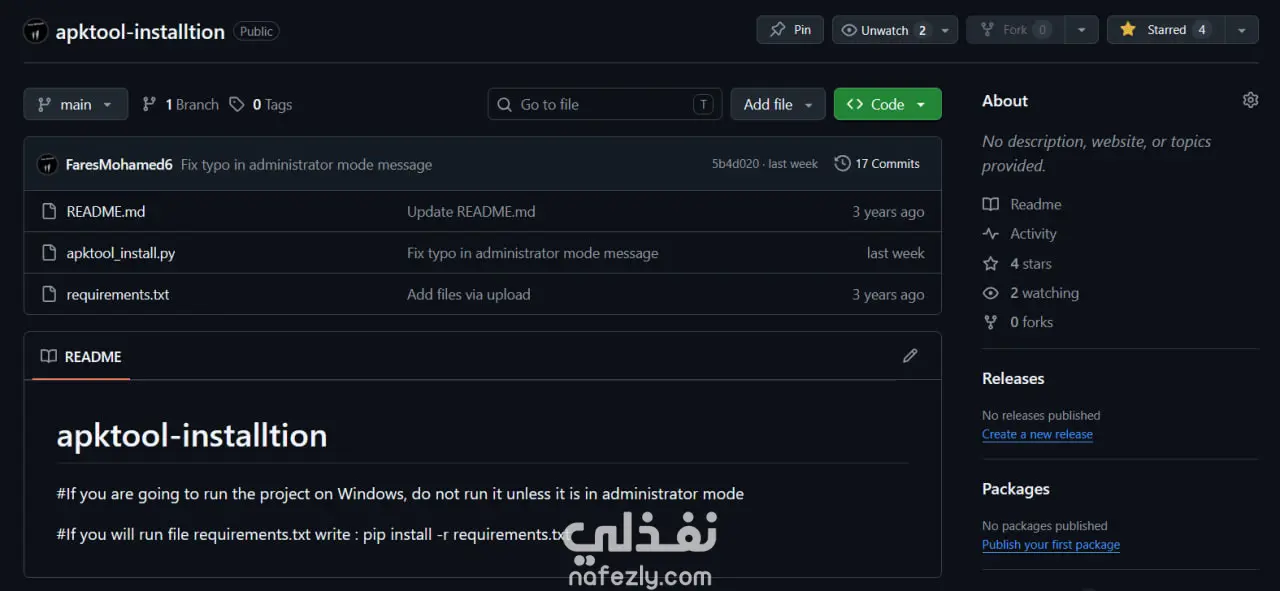
Task: Open the Packages heading link
Action: pos(1016,489)
